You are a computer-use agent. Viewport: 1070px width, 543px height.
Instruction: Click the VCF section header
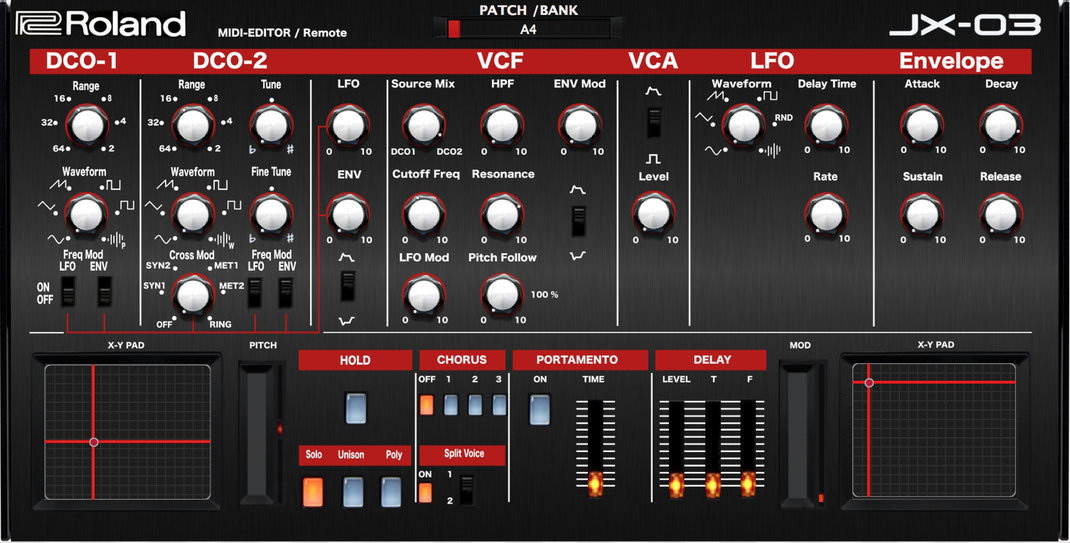tap(500, 61)
